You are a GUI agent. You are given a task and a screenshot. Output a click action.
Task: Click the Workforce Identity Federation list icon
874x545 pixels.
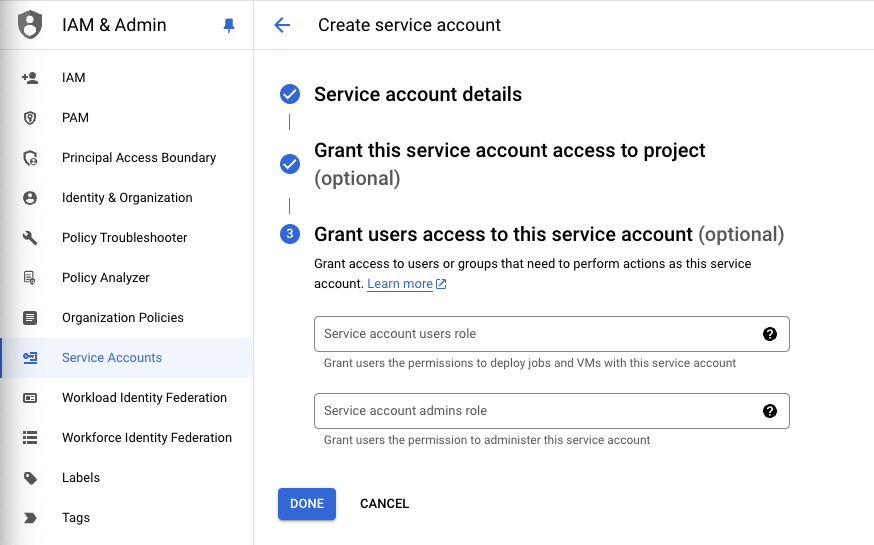pos(30,438)
